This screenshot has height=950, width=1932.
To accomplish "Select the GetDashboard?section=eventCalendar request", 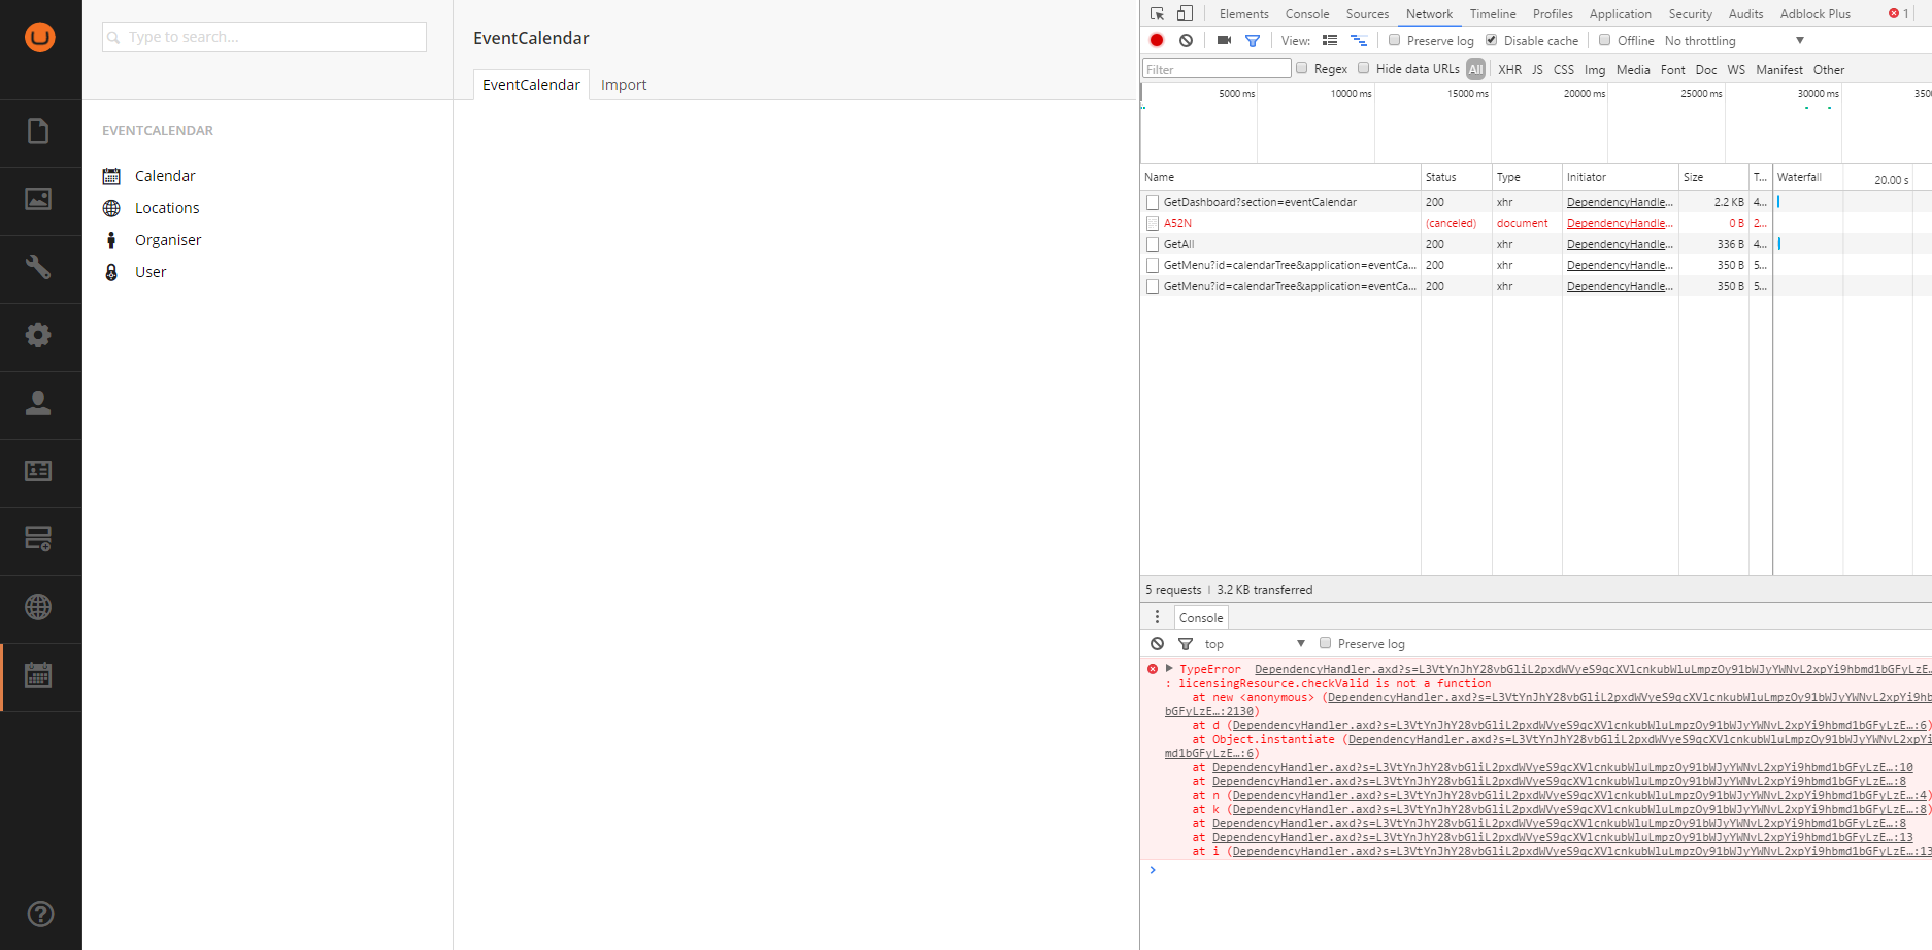I will click(1260, 202).
